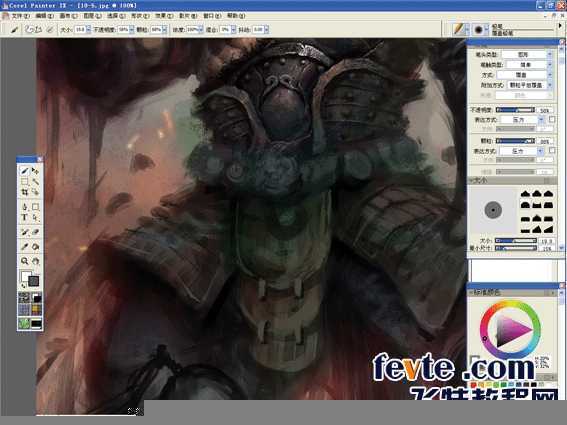
Task: Select the Pen tool in the toolbox
Action: pyautogui.click(x=24, y=207)
